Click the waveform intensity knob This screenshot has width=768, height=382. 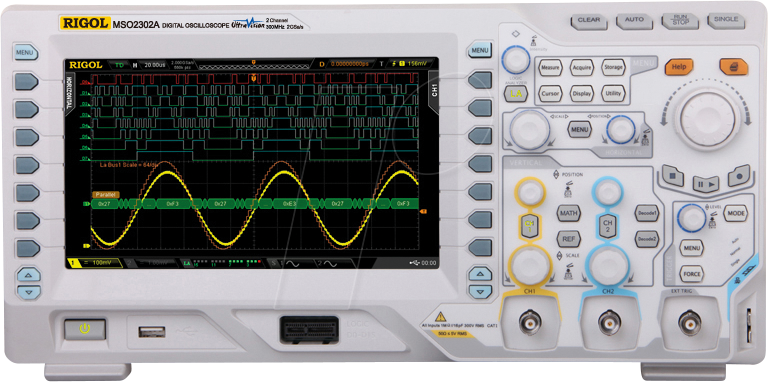[516, 60]
